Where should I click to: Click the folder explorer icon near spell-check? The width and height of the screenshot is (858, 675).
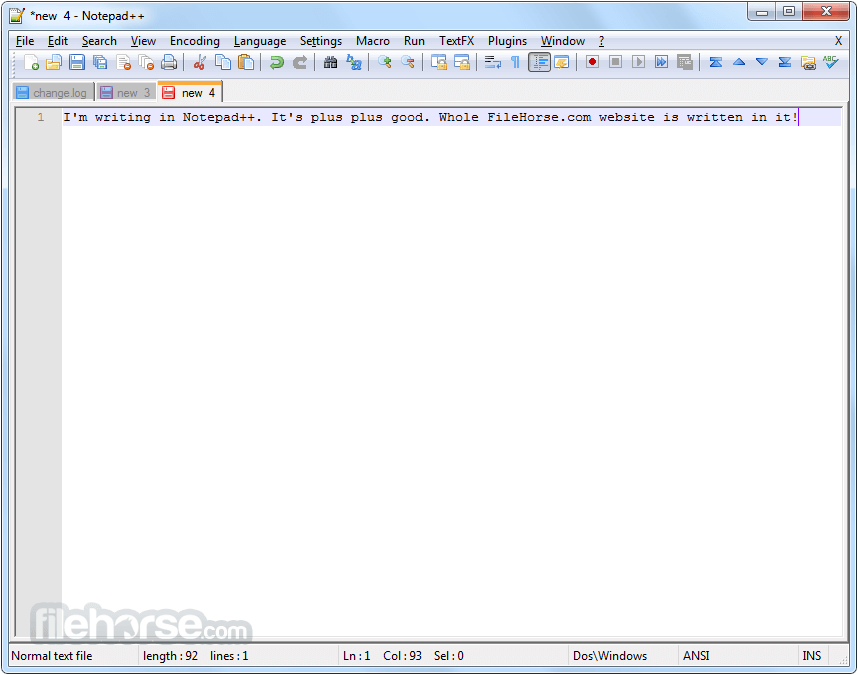click(808, 62)
